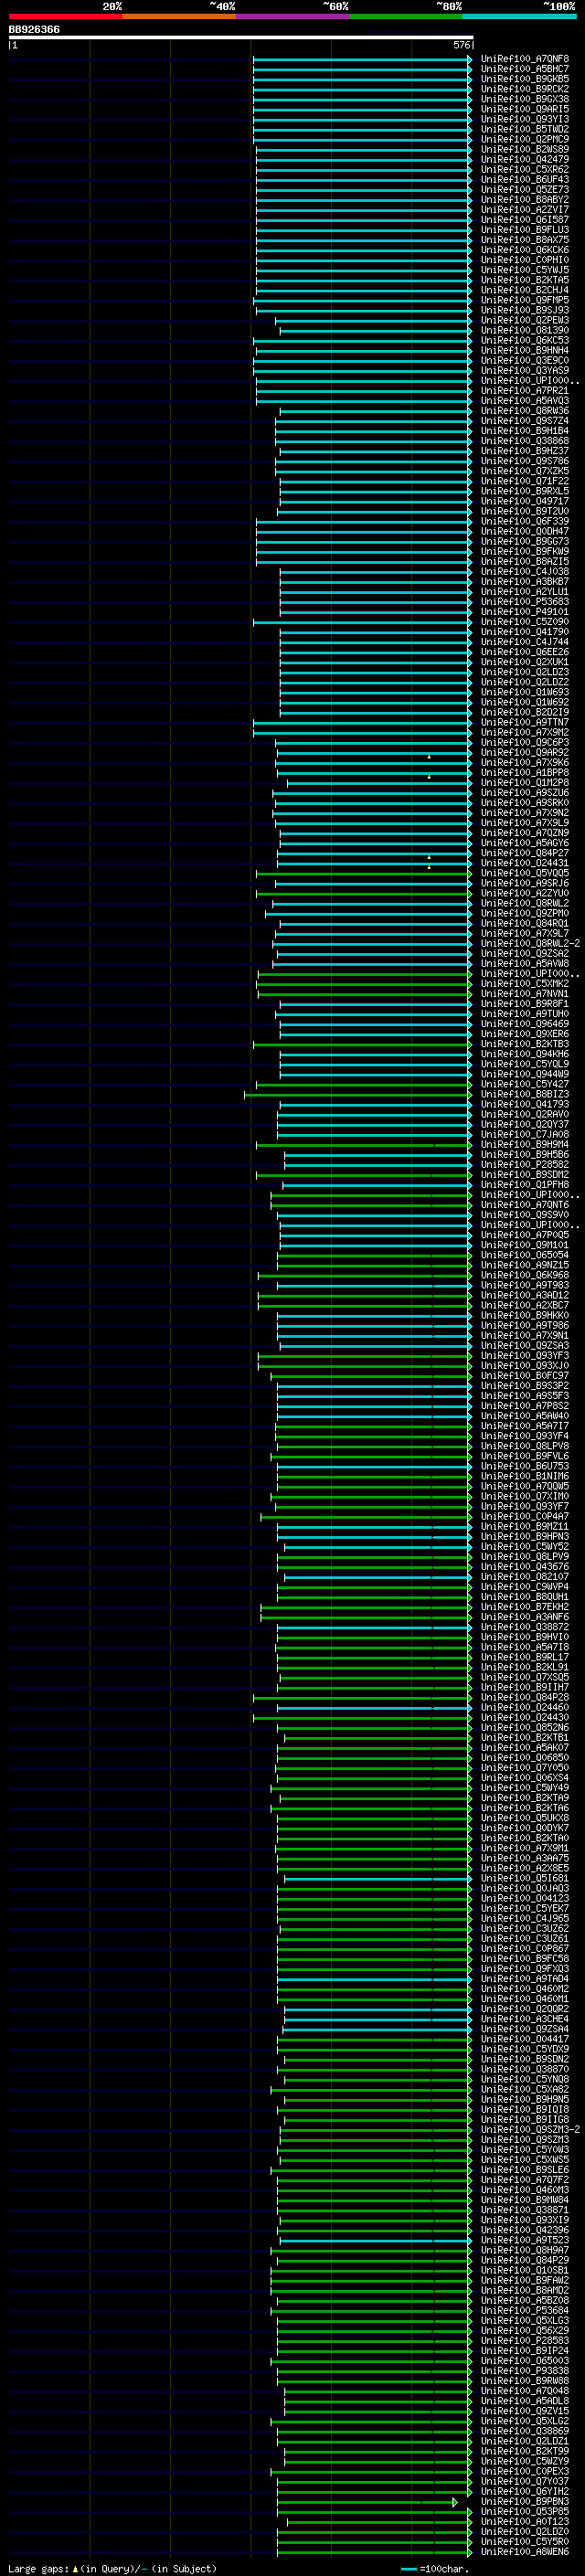Select hit label UniRef100_Q9FMP5
Screen dimensions: 585x2576
coord(524,300)
